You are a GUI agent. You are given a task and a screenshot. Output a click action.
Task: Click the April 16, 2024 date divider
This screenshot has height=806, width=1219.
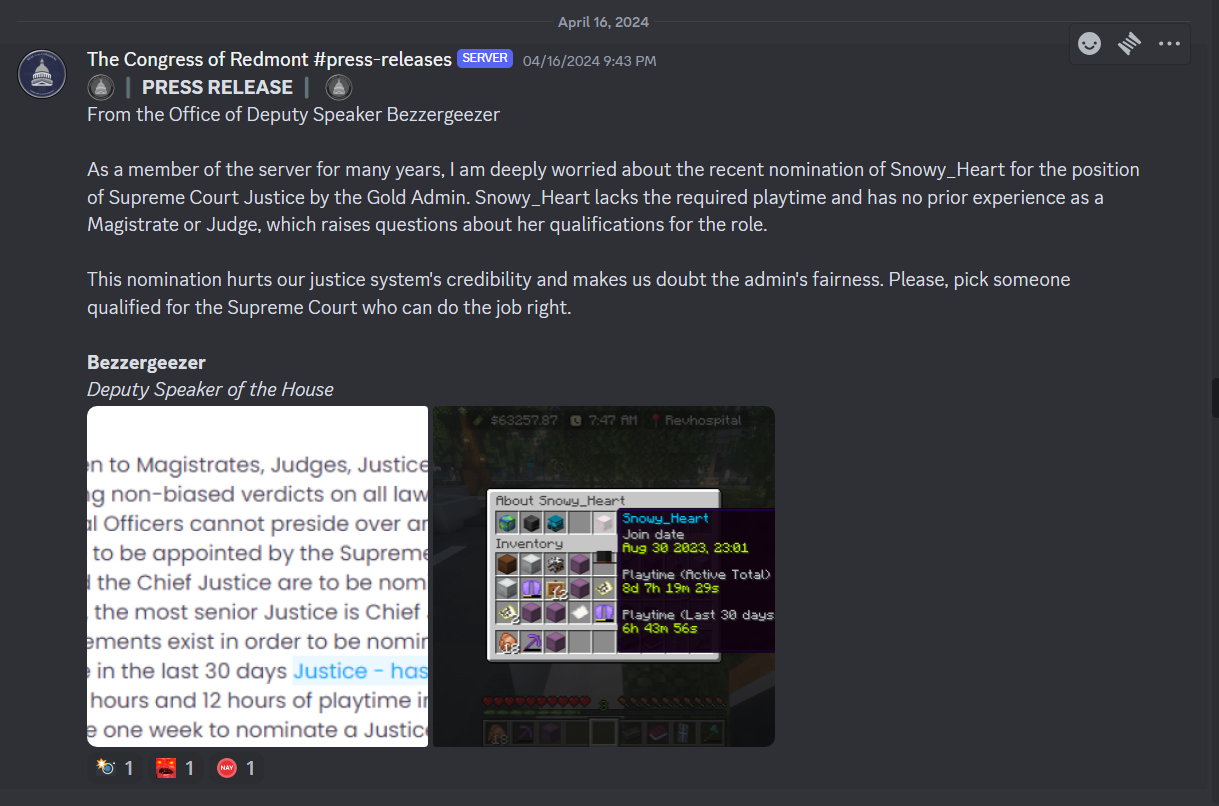click(603, 22)
